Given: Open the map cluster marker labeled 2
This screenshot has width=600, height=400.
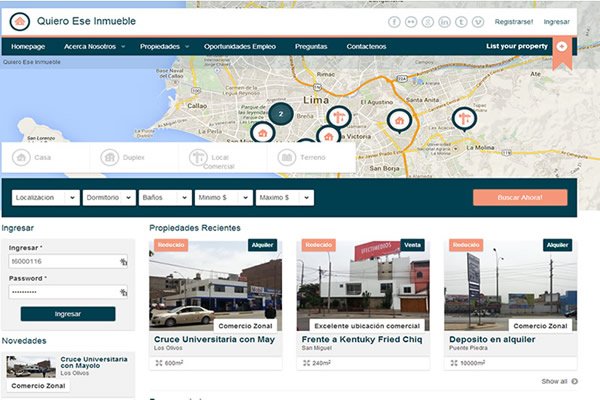Looking at the screenshot, I should [281, 114].
